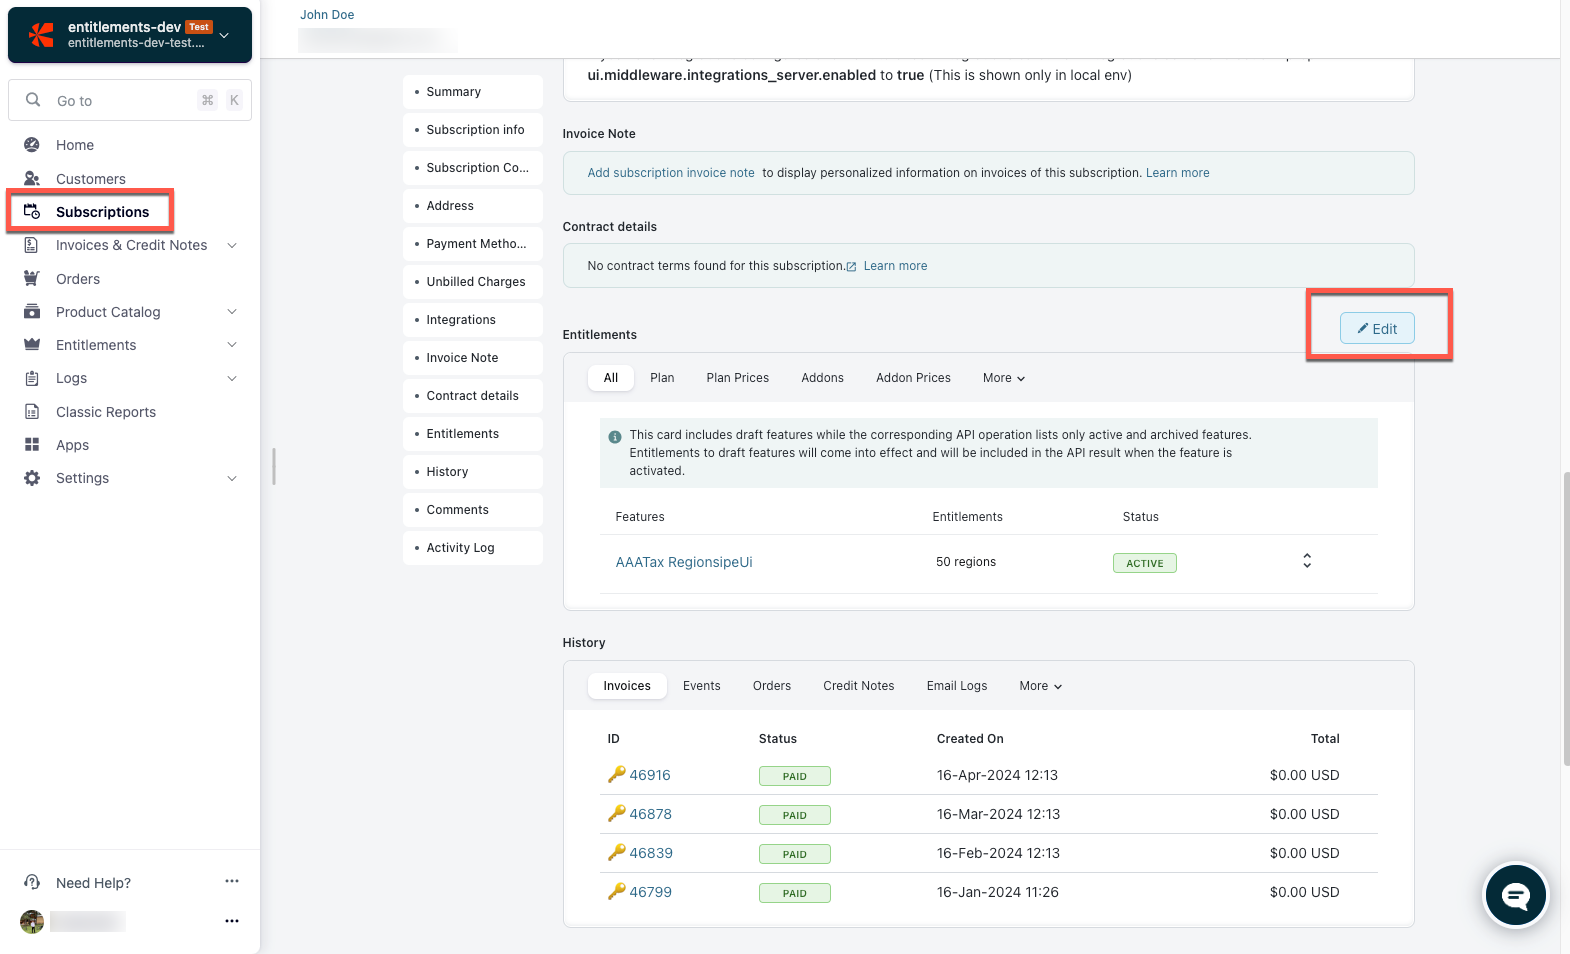The height and width of the screenshot is (954, 1570).
Task: Jump to Activity Log section
Action: (460, 548)
